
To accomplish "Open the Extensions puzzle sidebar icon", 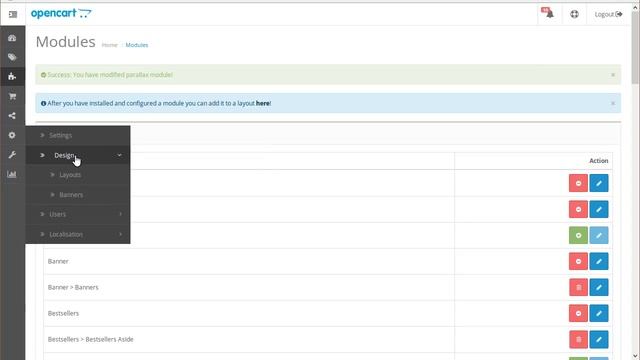I will click(x=12, y=76).
